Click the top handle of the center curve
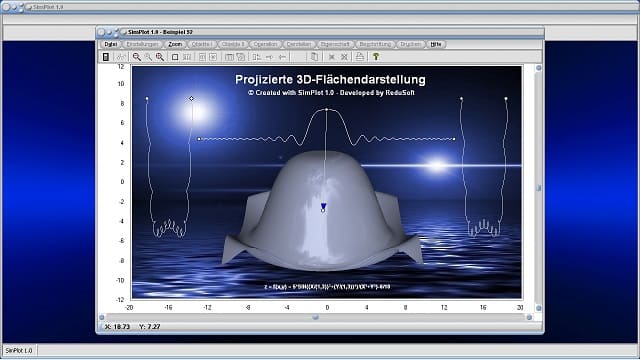 327,109
